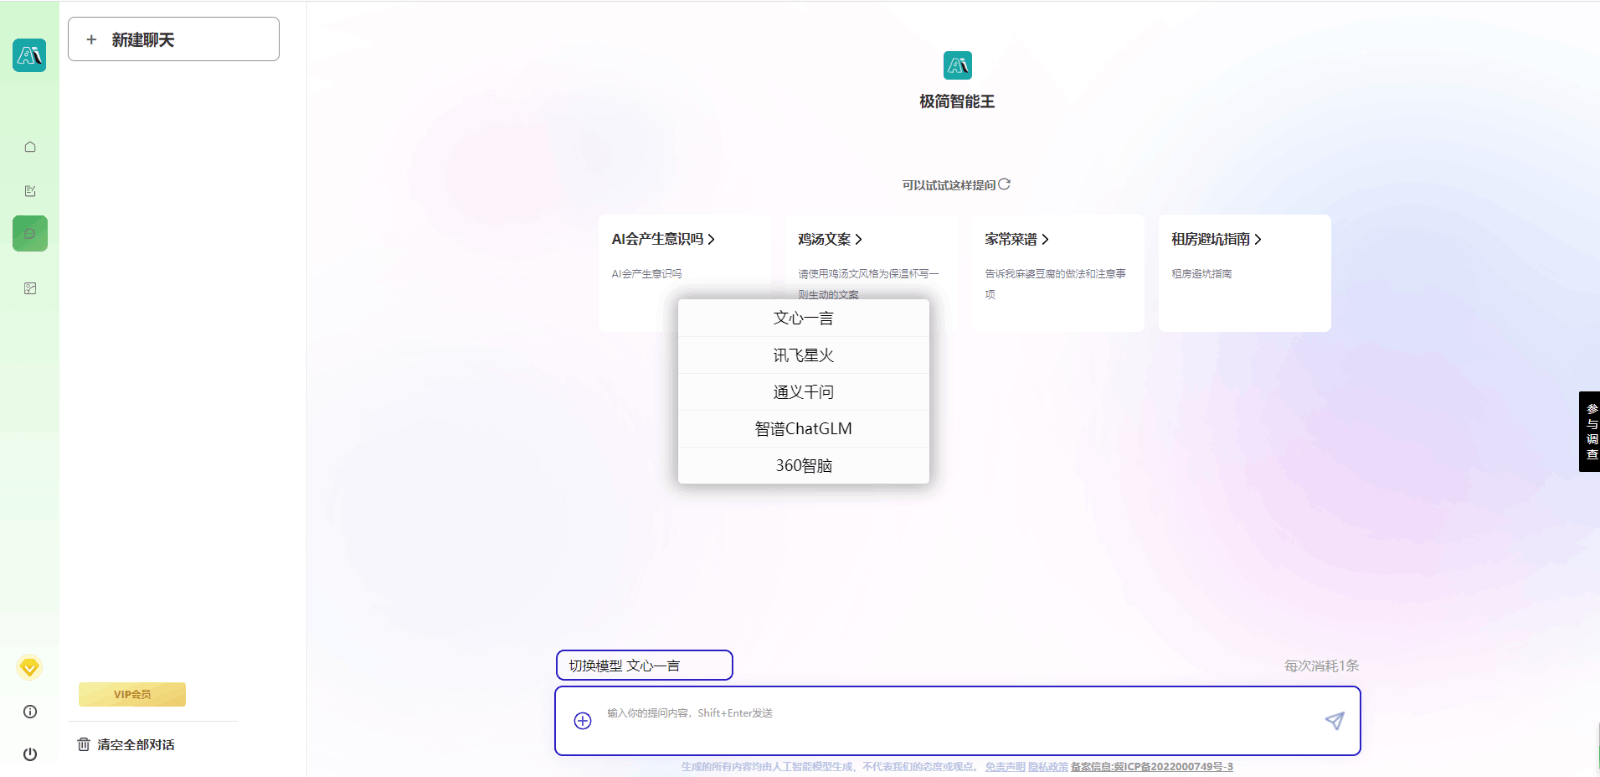The height and width of the screenshot is (777, 1600).
Task: Click the app logo in the sidebar
Action: point(29,55)
